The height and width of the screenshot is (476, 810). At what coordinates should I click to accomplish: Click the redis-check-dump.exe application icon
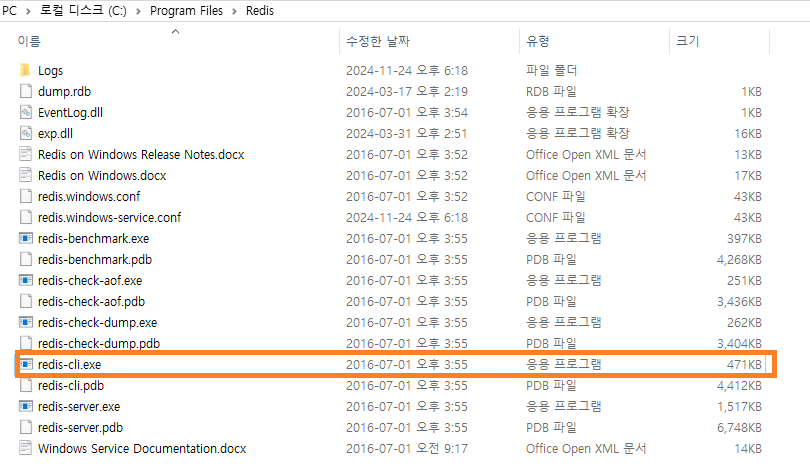pyautogui.click(x=25, y=323)
